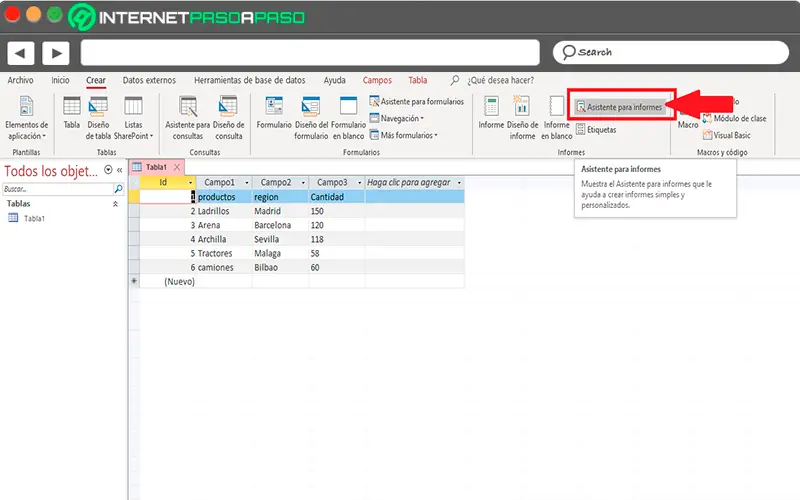Open the Campo3 column dropdown
The height and width of the screenshot is (500, 800).
point(359,183)
